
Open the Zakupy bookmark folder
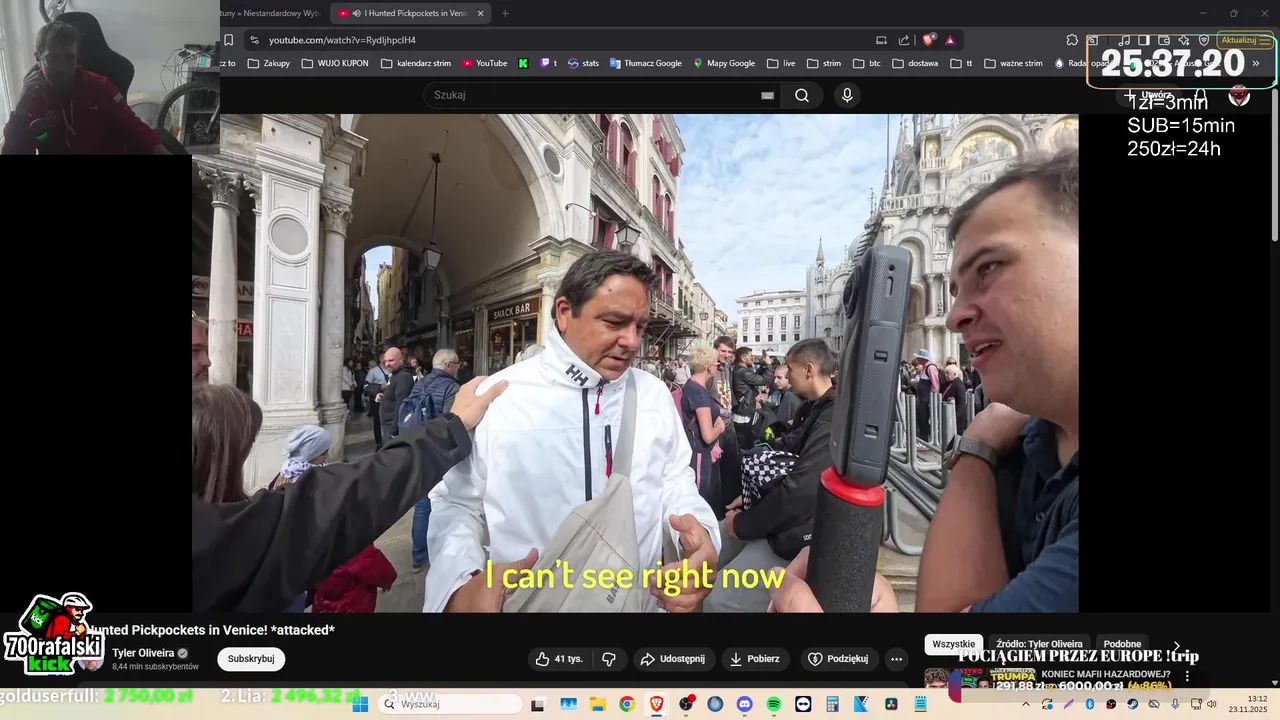(x=269, y=63)
